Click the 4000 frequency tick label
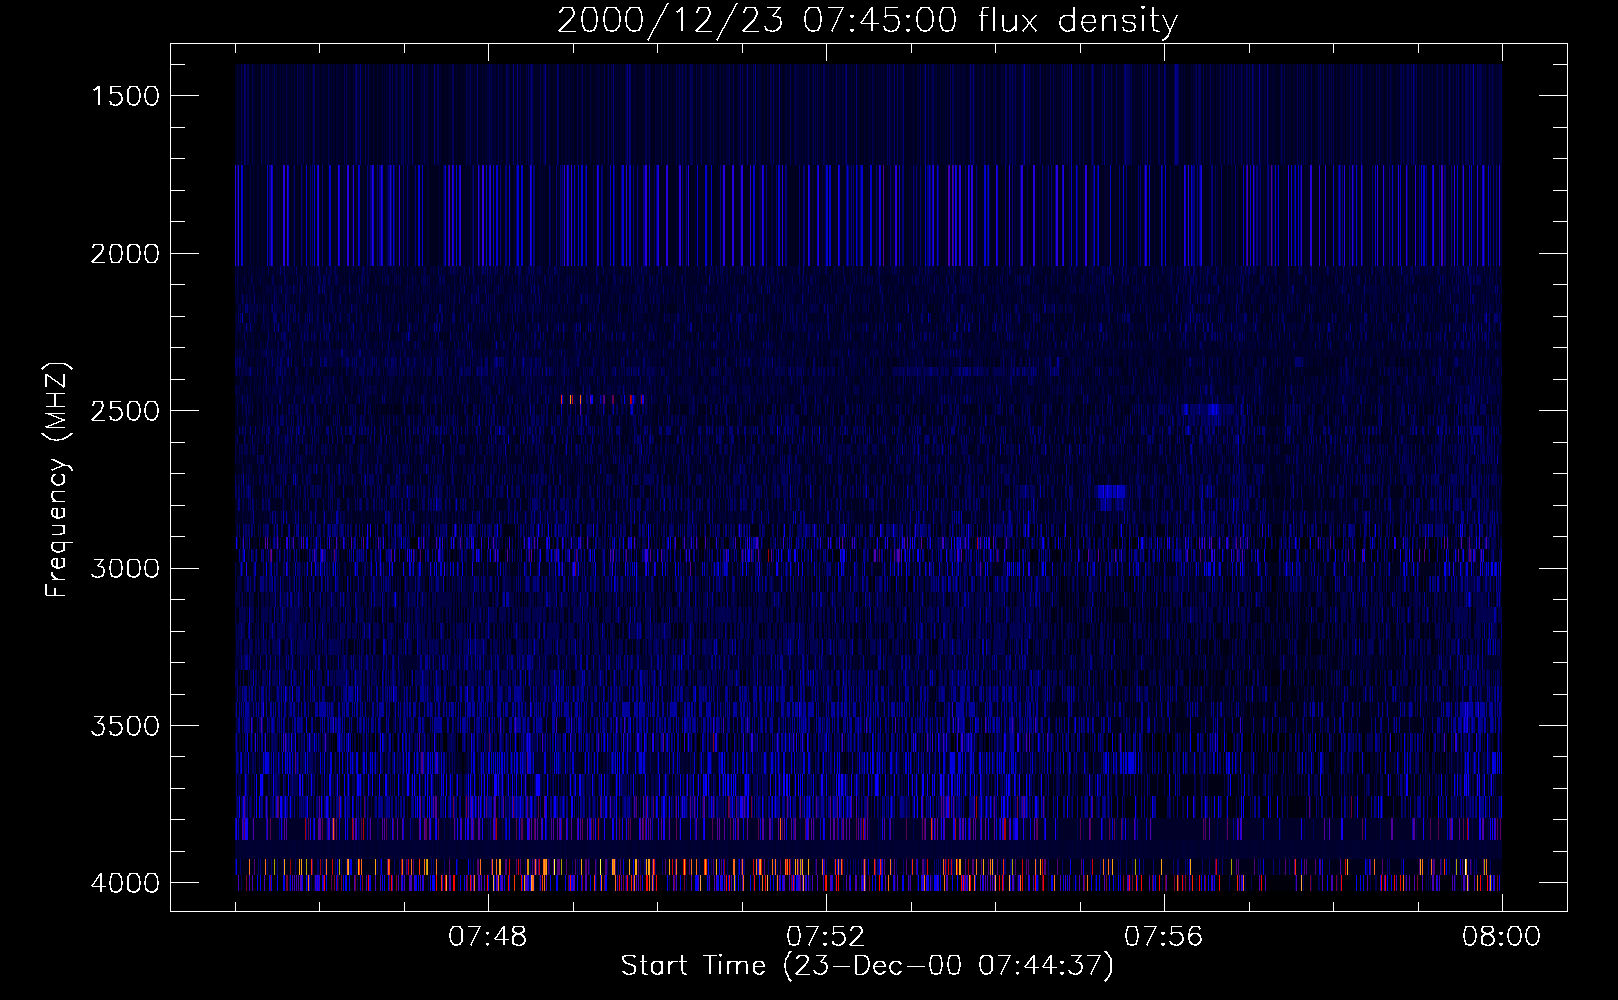This screenshot has height=1000, width=1618. 125,883
